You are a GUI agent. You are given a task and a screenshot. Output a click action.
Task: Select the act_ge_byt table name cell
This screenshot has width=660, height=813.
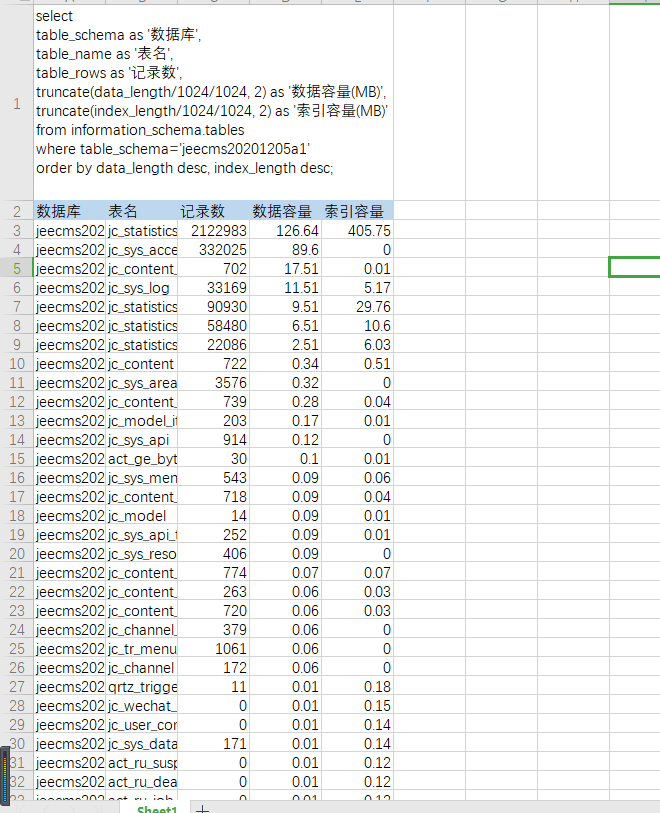[x=142, y=458]
